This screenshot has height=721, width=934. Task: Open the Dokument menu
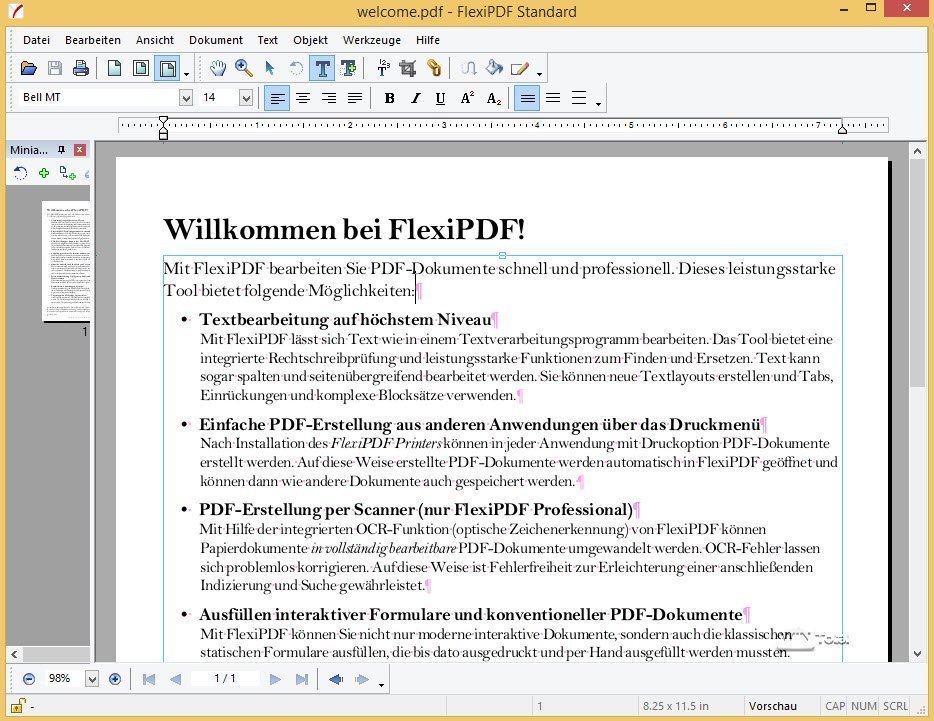coord(216,40)
